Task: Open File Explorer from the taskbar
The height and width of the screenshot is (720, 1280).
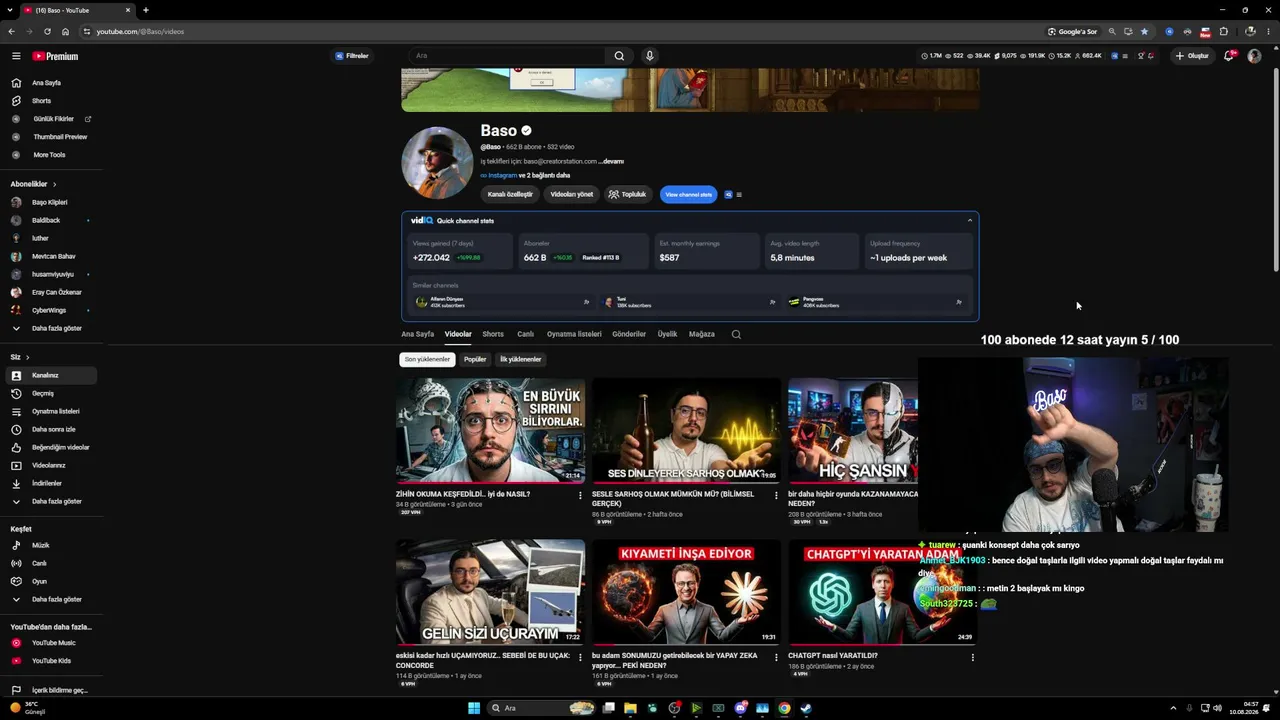Action: click(x=630, y=708)
